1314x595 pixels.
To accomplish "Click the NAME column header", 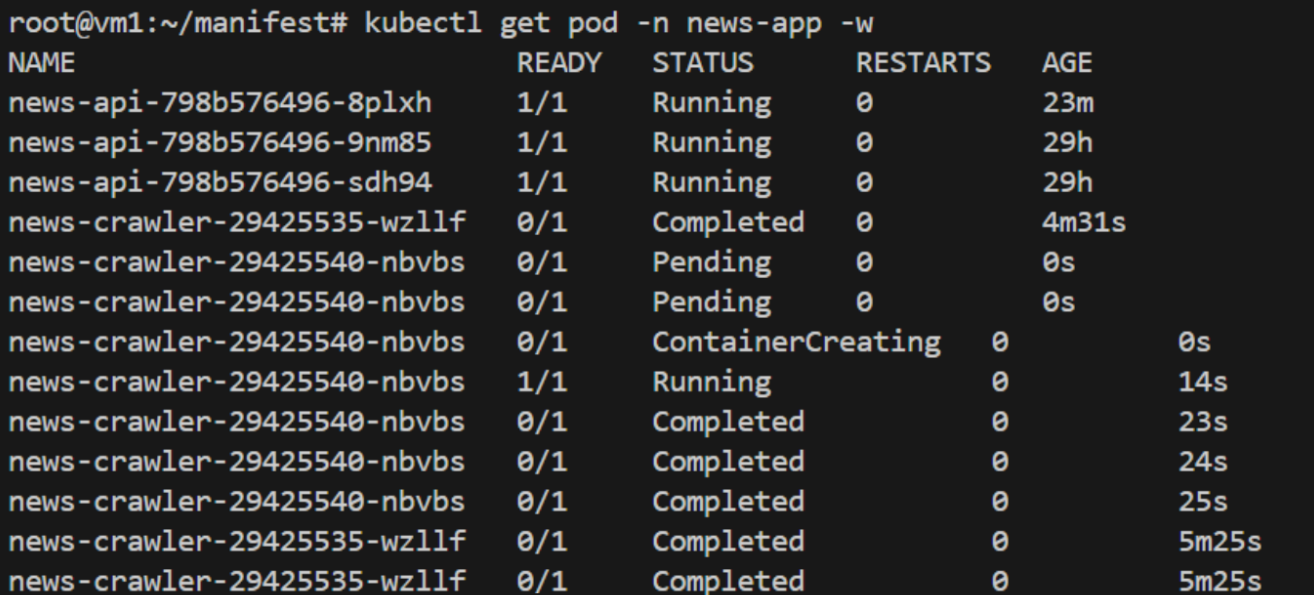I will [x=40, y=63].
